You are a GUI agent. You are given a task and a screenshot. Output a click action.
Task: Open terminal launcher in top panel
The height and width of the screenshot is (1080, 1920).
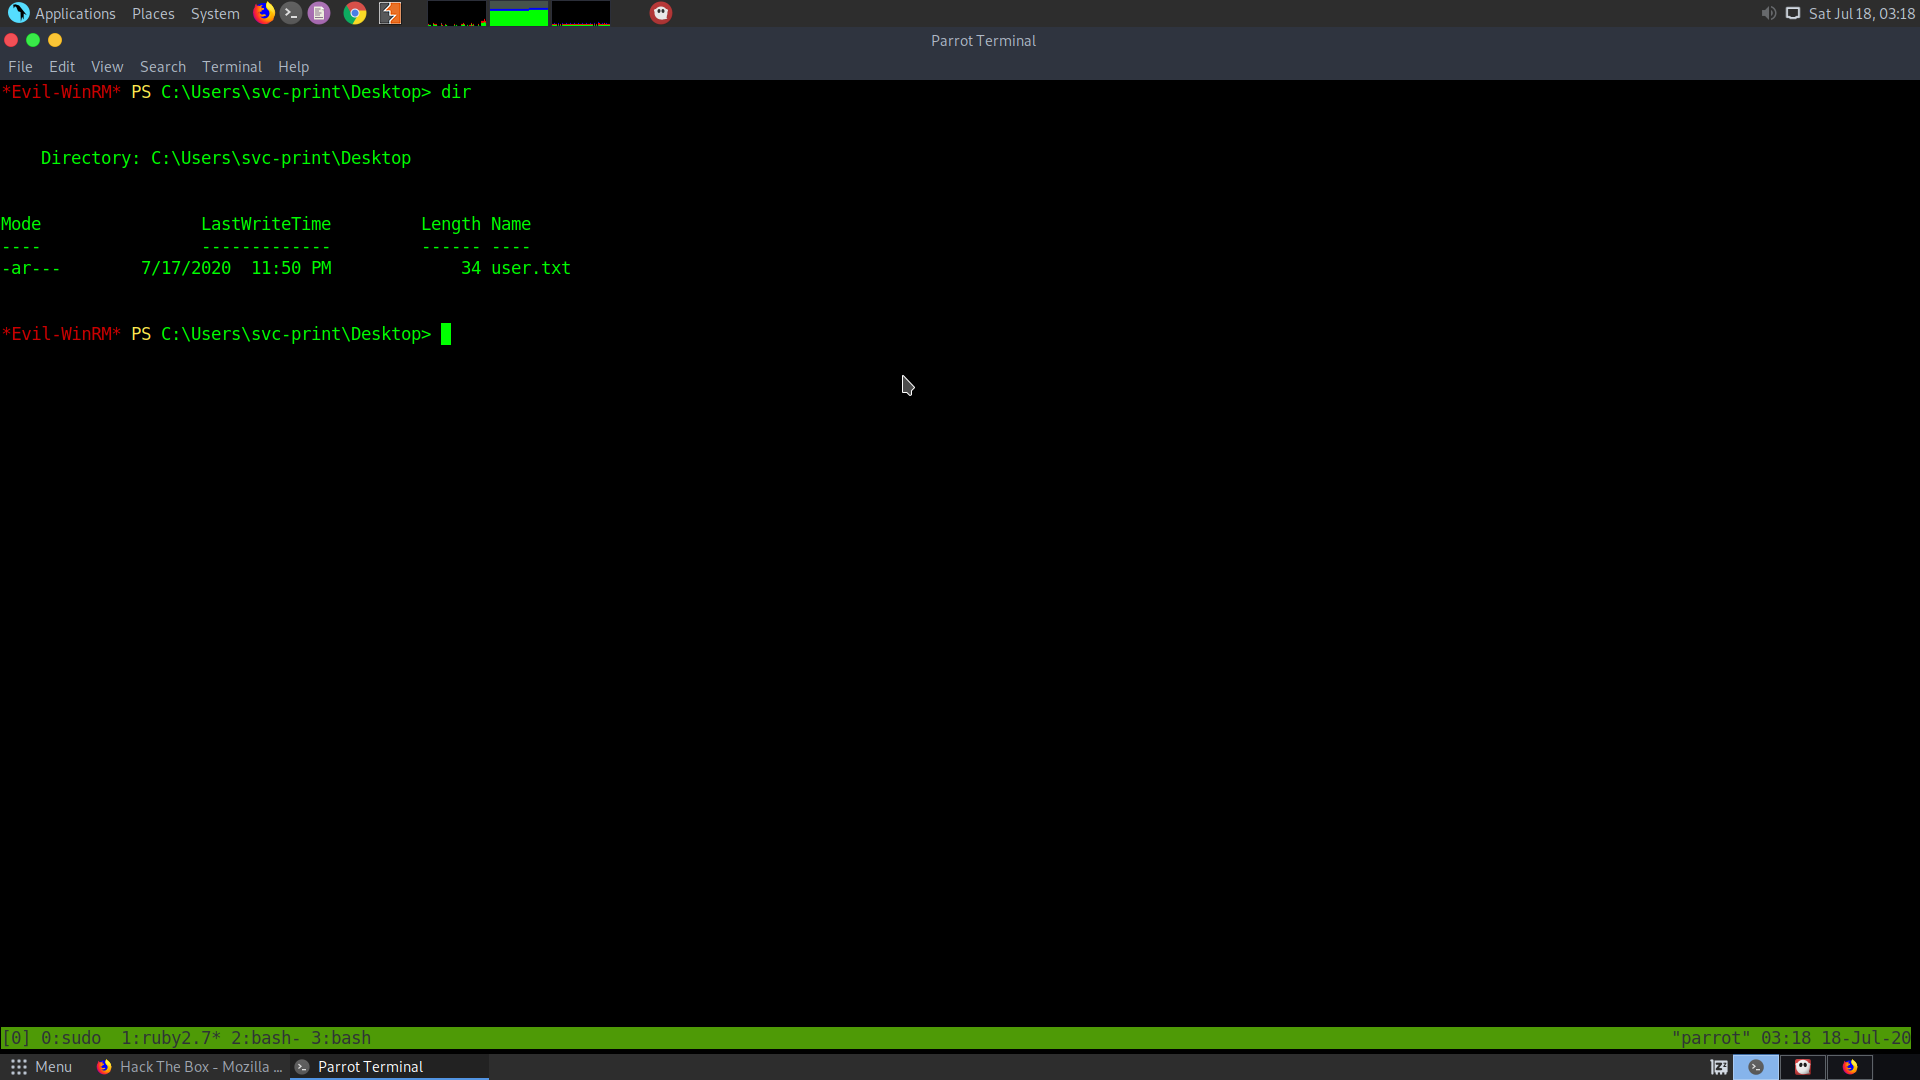coord(291,13)
